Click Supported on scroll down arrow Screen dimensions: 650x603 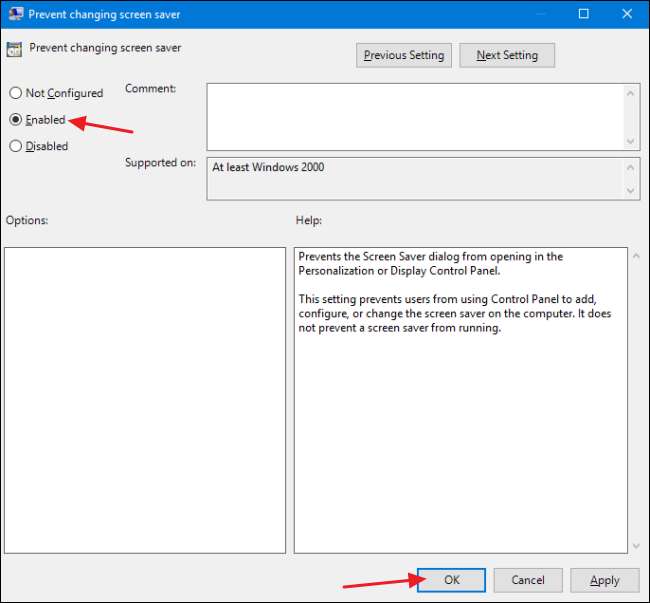[x=631, y=191]
